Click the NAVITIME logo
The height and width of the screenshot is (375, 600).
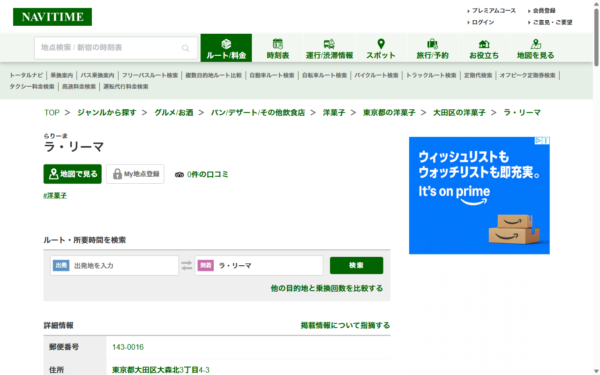click(x=52, y=17)
